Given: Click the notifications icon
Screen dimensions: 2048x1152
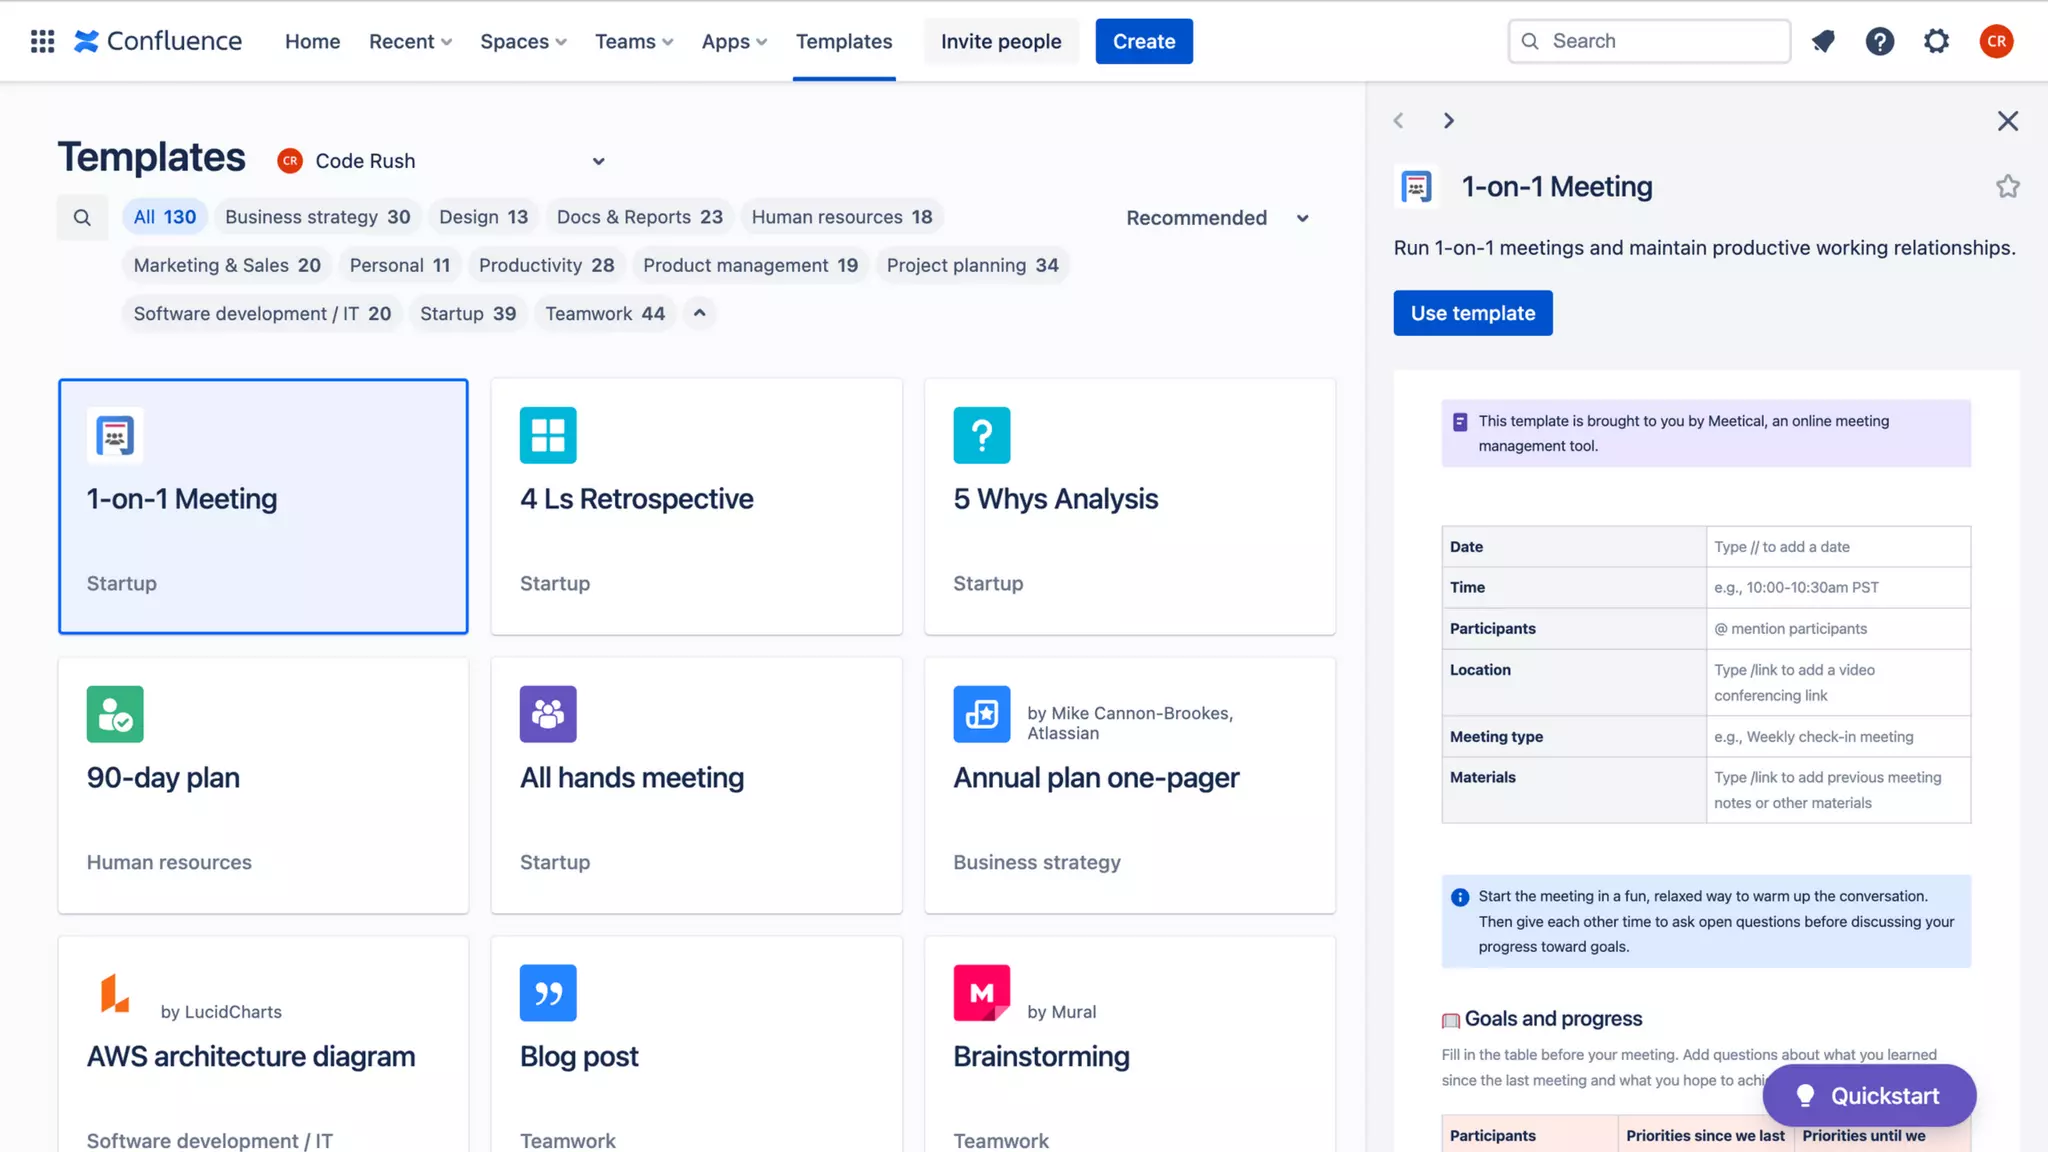Looking at the screenshot, I should [x=1823, y=41].
